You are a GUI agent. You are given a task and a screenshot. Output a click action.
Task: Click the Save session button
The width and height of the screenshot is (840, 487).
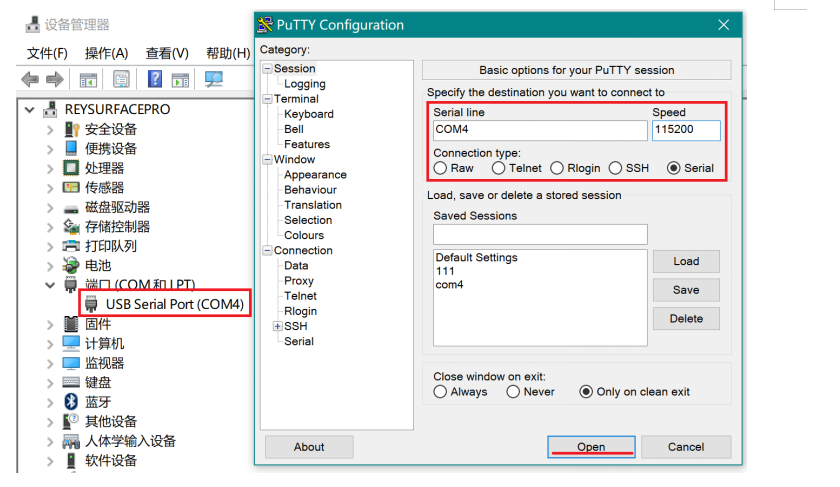[x=686, y=290]
